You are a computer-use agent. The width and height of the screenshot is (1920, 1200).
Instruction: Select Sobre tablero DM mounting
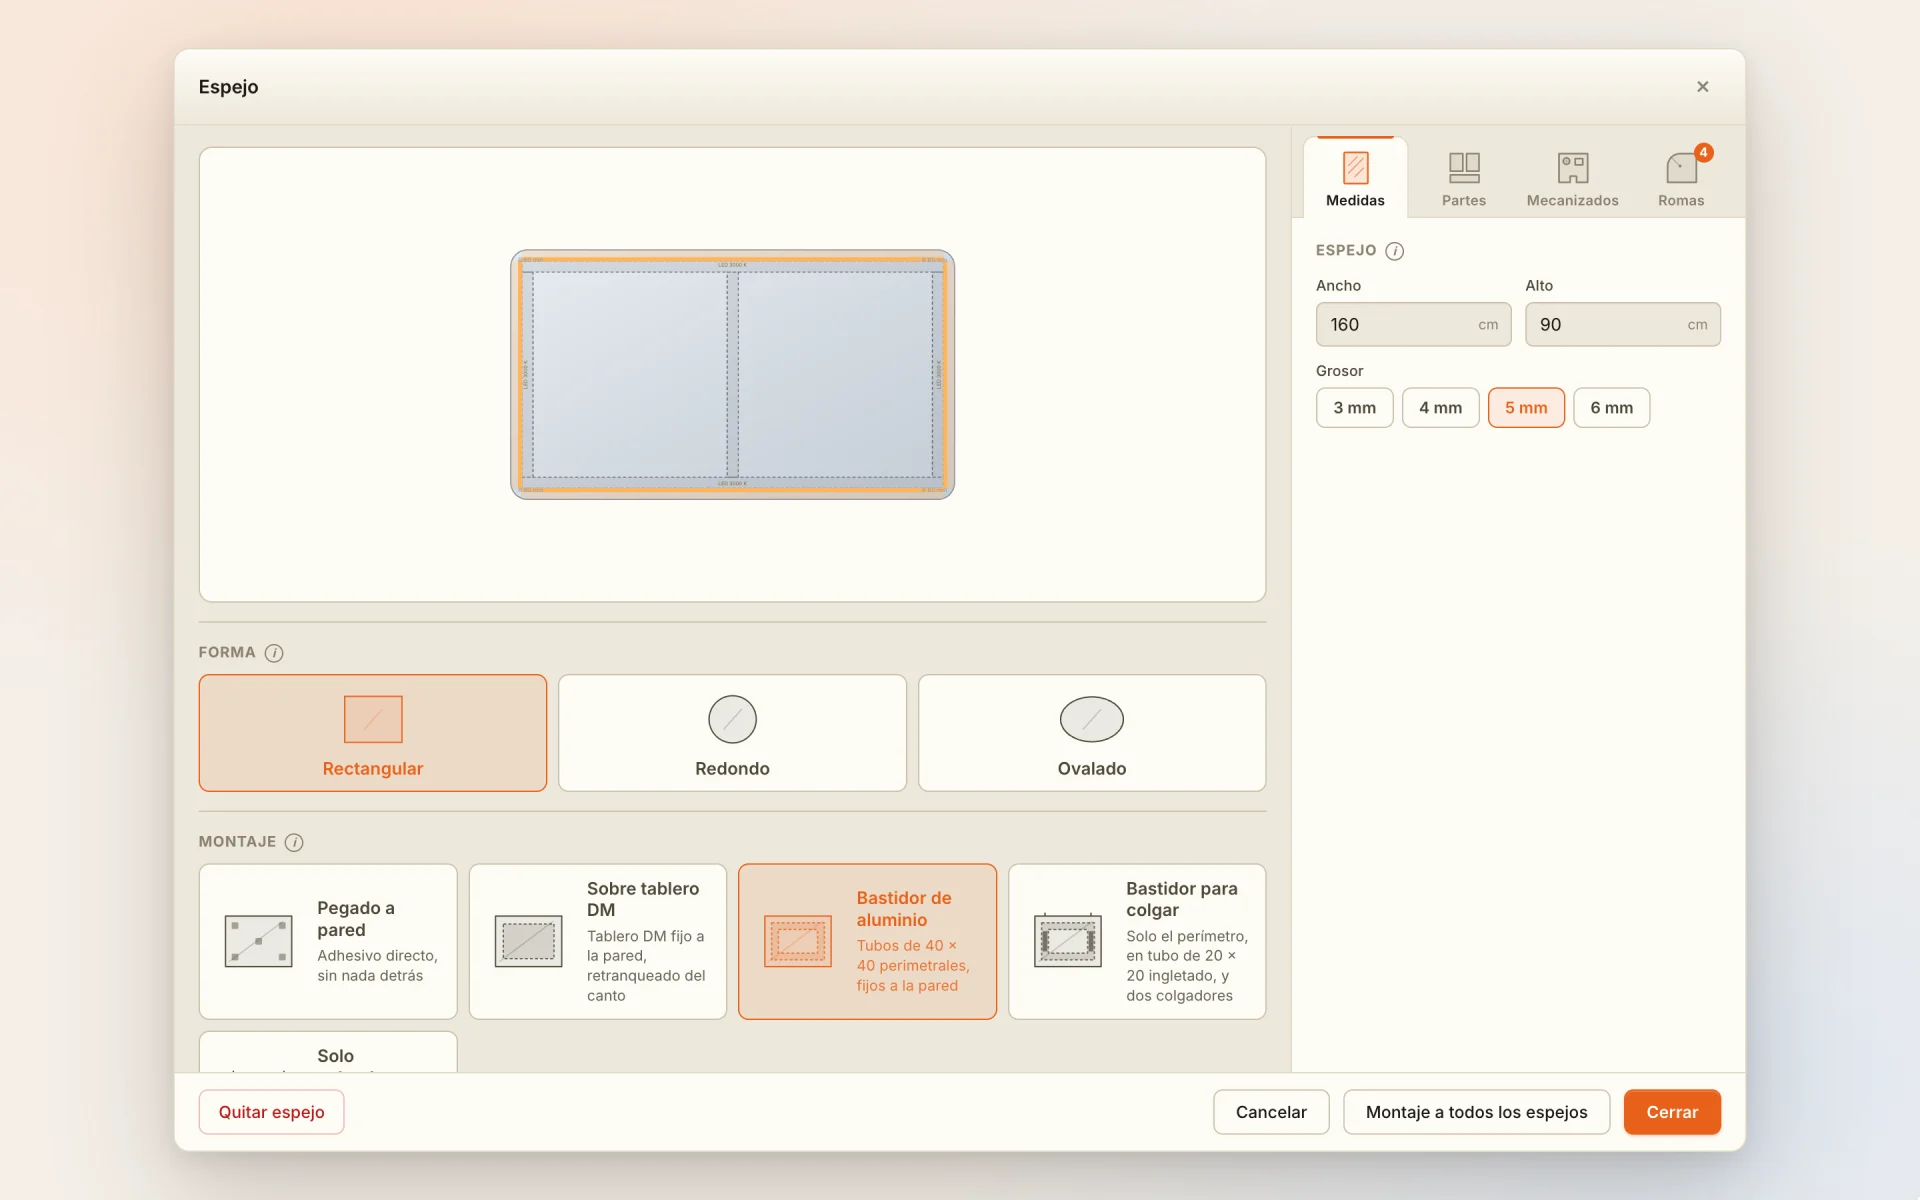click(x=598, y=942)
